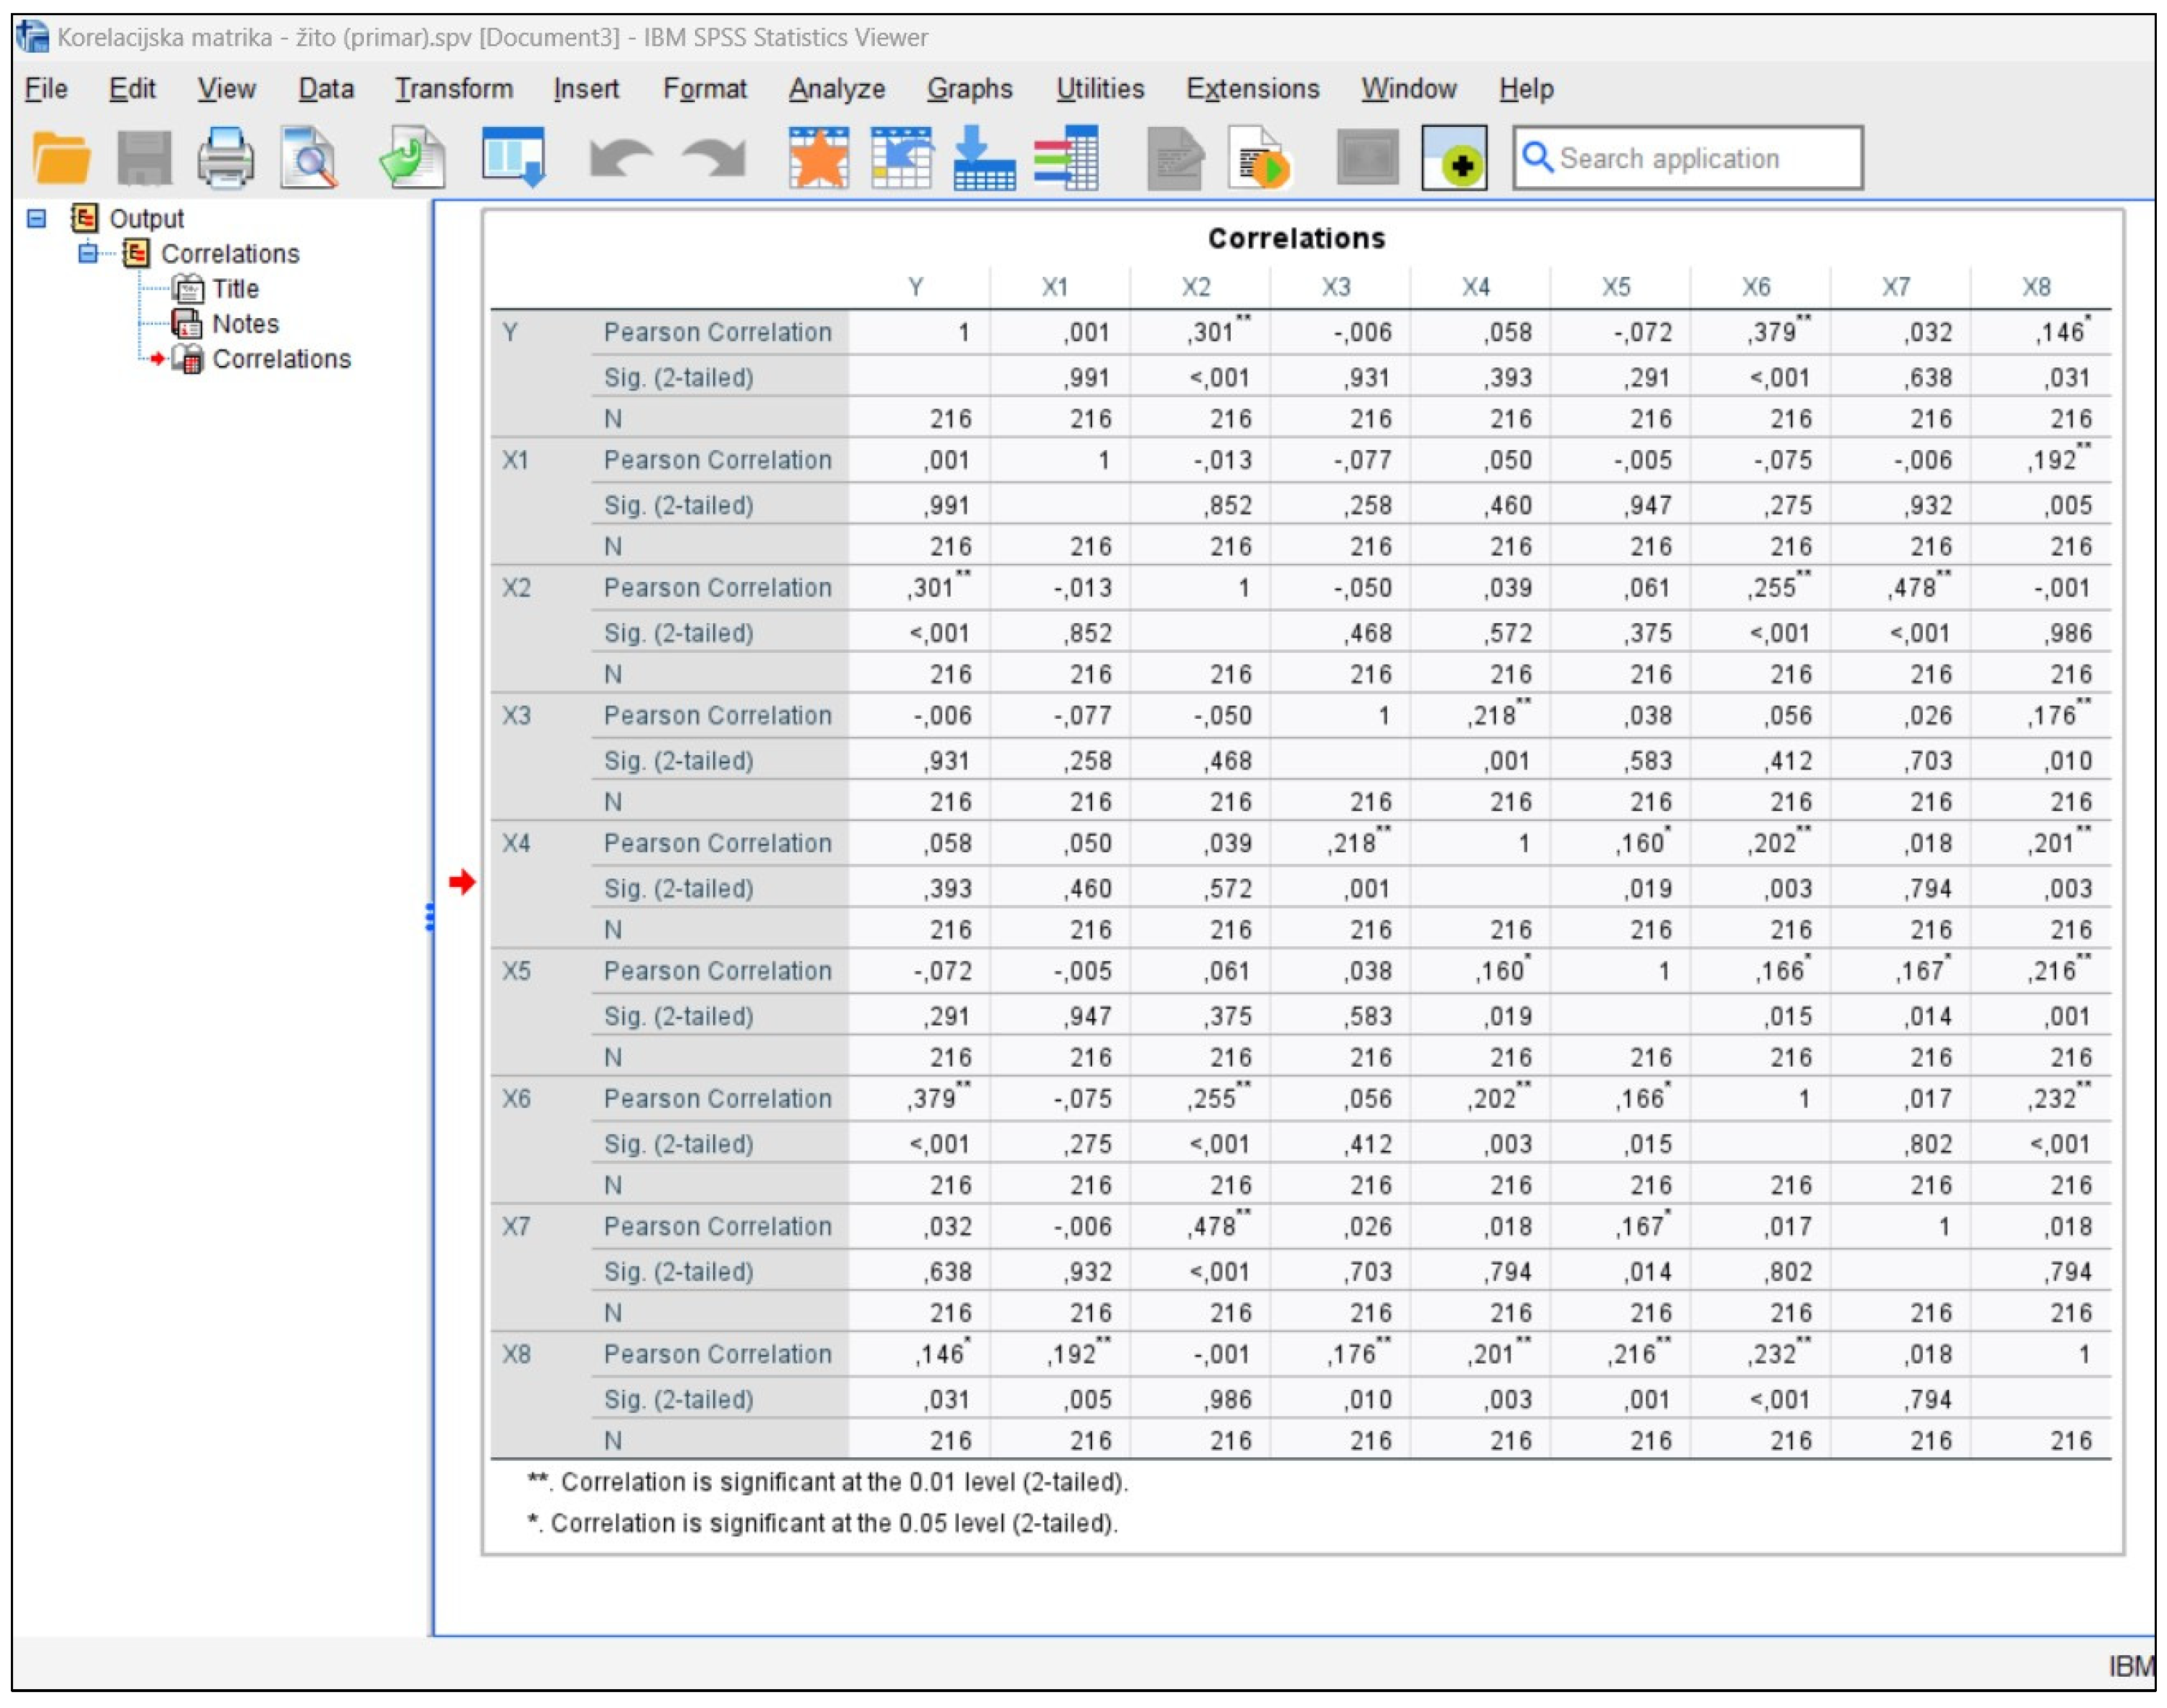
Task: Click the Correlations table title
Action: tap(1296, 238)
